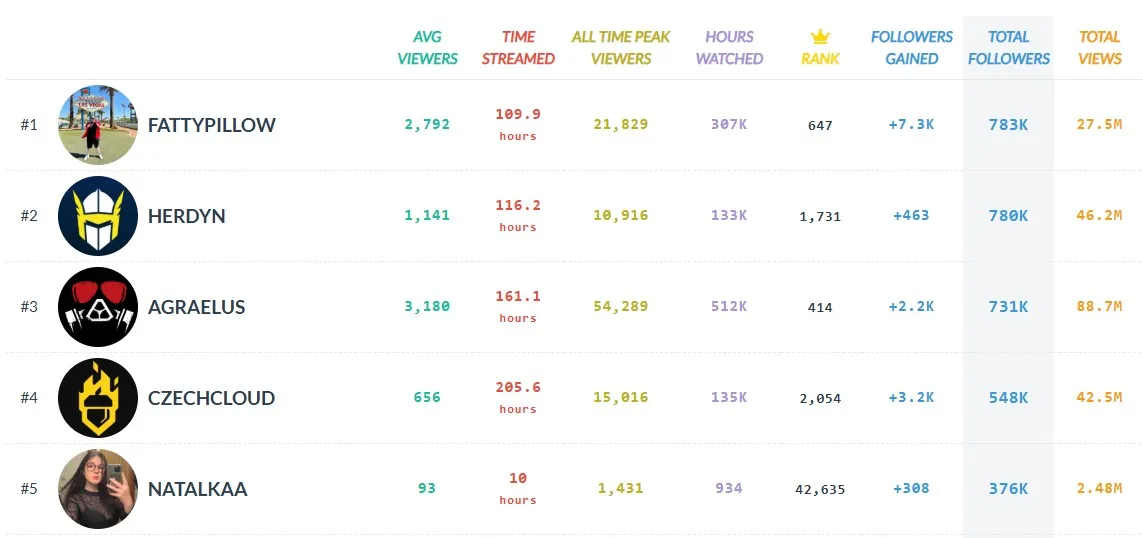1143x538 pixels.
Task: Go to AGRAELUS channel page
Action: 196,307
